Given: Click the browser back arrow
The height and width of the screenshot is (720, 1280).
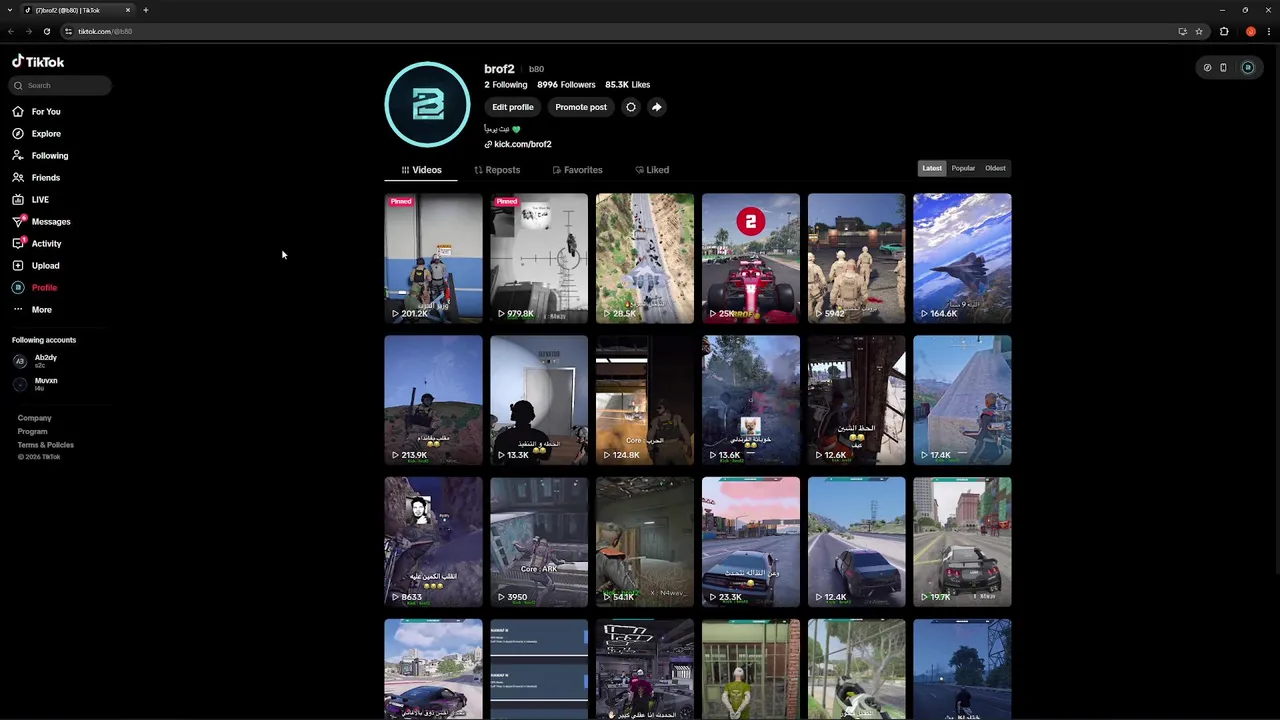Looking at the screenshot, I should (11, 31).
